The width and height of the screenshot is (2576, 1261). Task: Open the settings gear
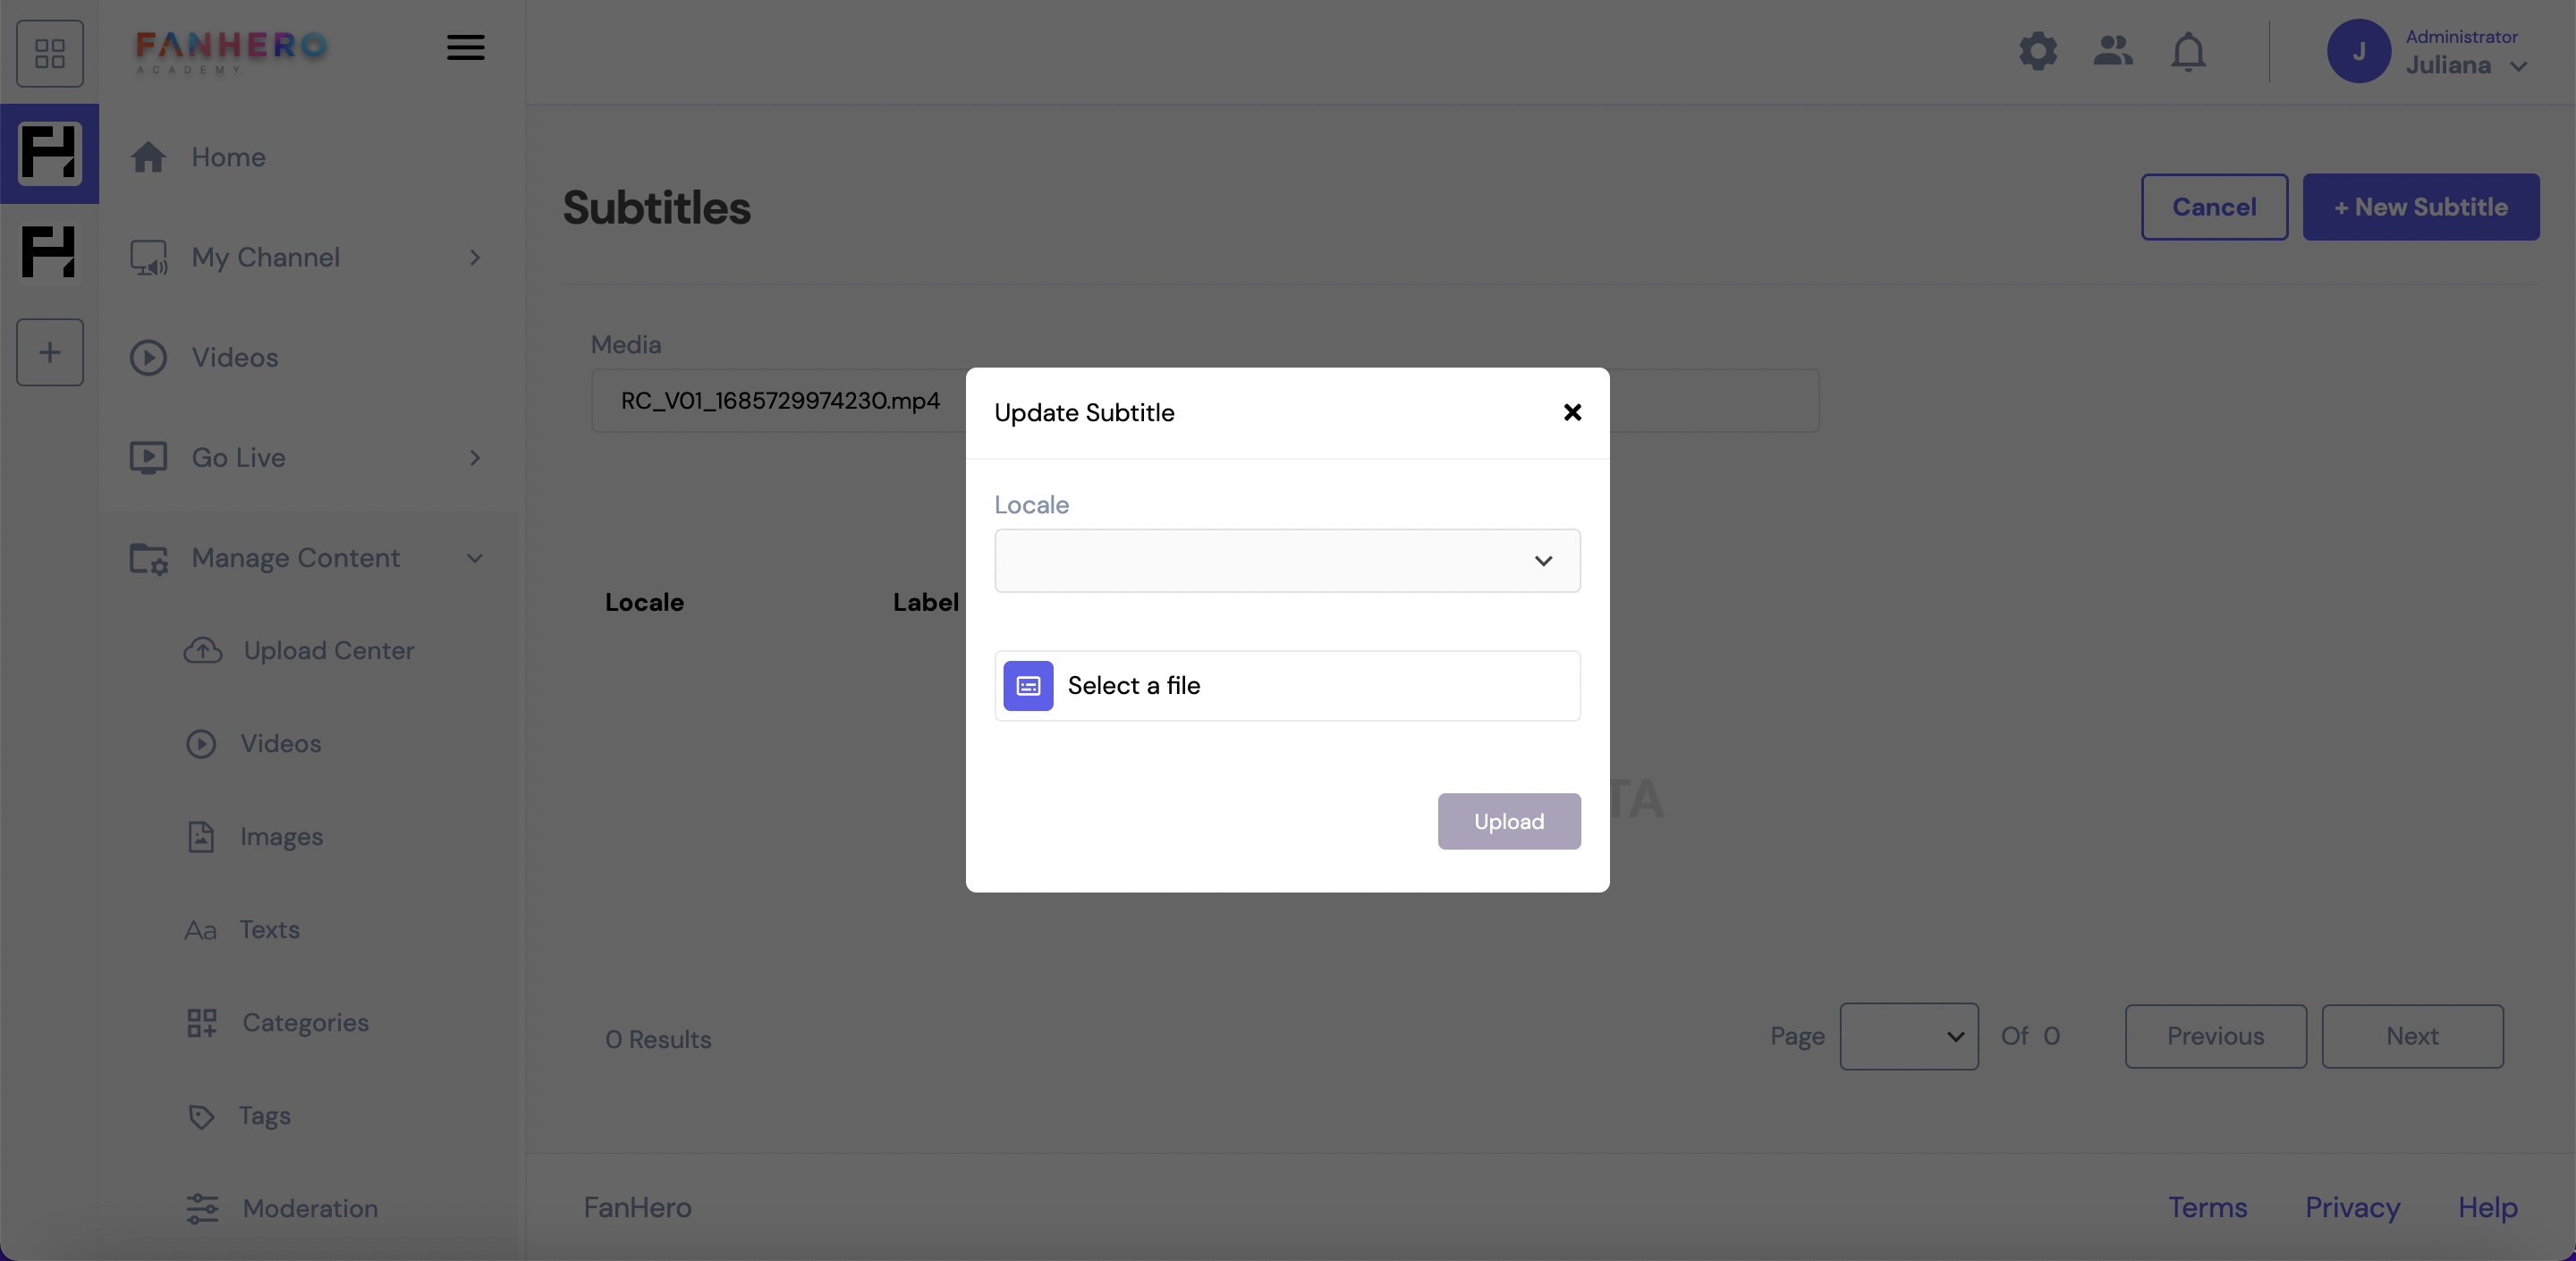(2037, 50)
